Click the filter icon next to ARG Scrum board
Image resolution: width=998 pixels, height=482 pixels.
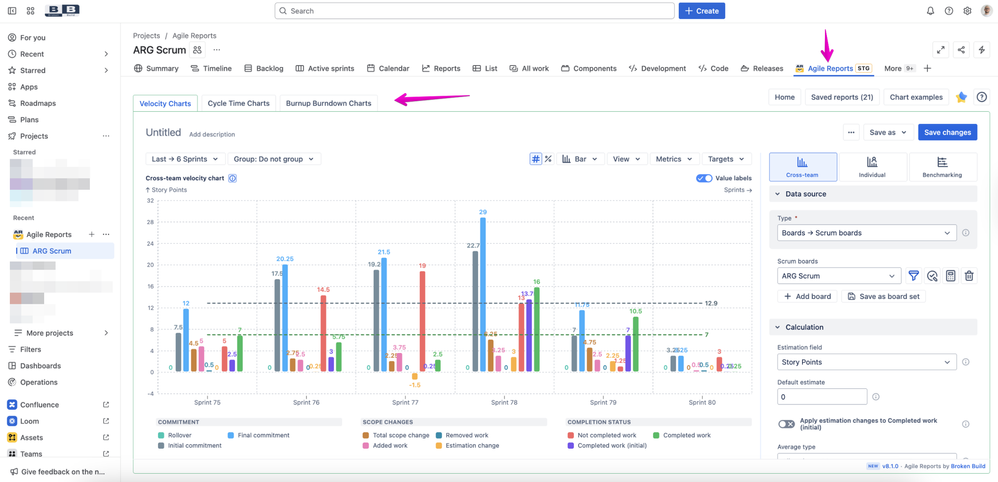point(913,276)
